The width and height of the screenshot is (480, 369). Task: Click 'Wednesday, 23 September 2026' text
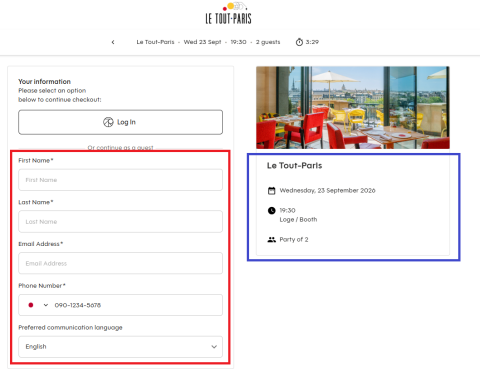(327, 191)
